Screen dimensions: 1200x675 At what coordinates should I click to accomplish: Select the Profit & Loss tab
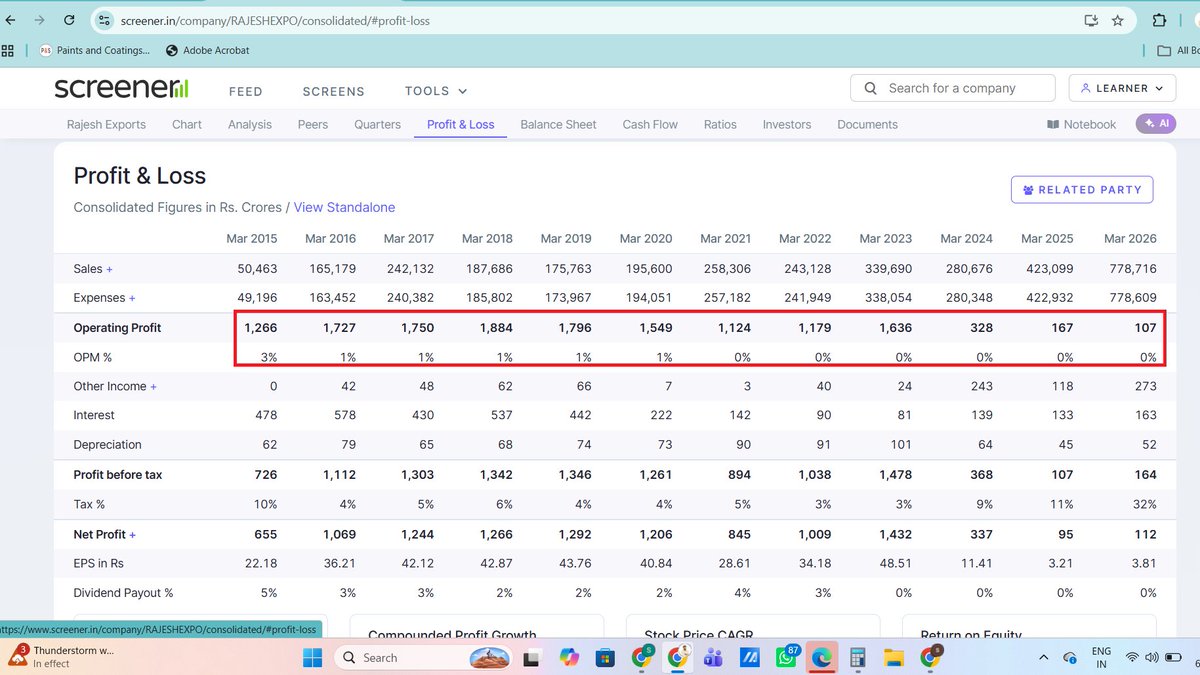tap(461, 125)
